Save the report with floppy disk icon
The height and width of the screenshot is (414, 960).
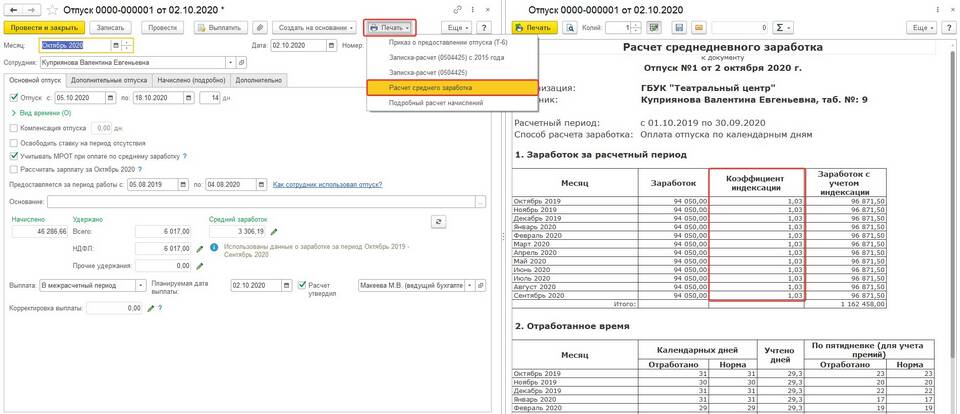tap(678, 28)
